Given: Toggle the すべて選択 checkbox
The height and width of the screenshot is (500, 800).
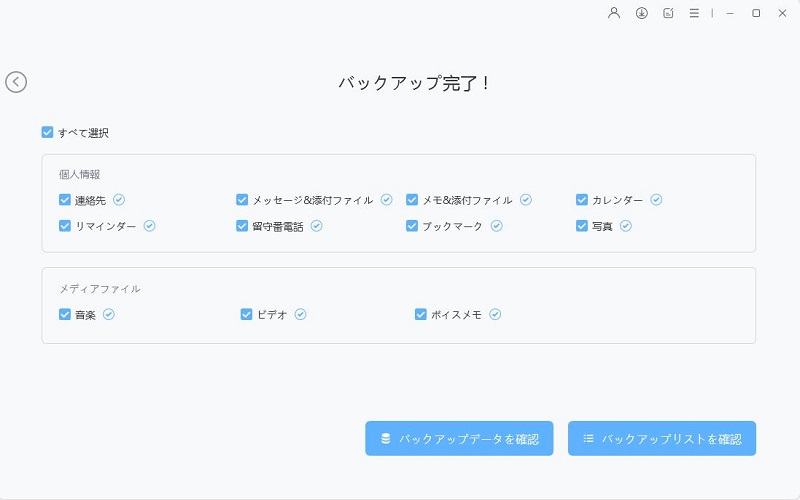Looking at the screenshot, I should [47, 132].
